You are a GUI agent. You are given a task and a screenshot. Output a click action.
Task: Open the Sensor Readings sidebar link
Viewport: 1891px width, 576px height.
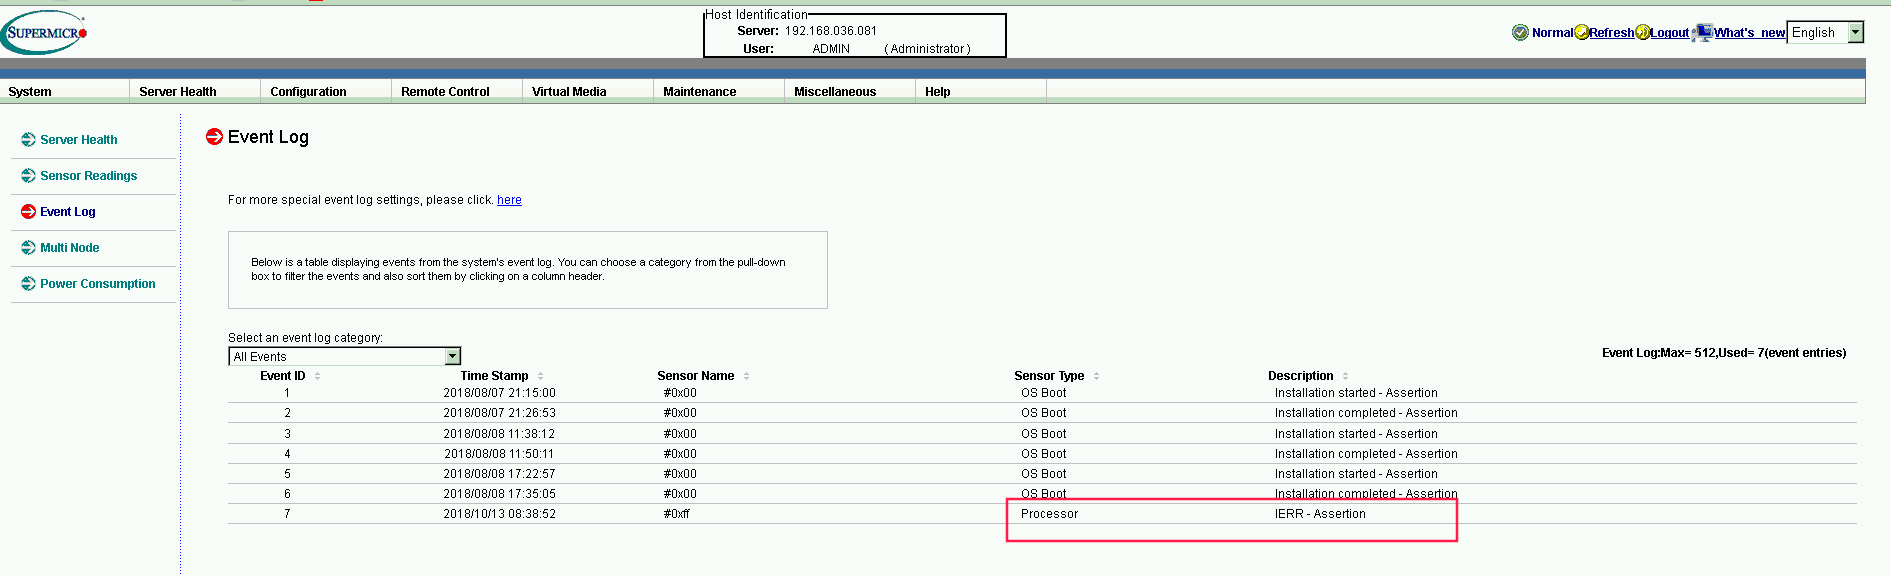(89, 176)
